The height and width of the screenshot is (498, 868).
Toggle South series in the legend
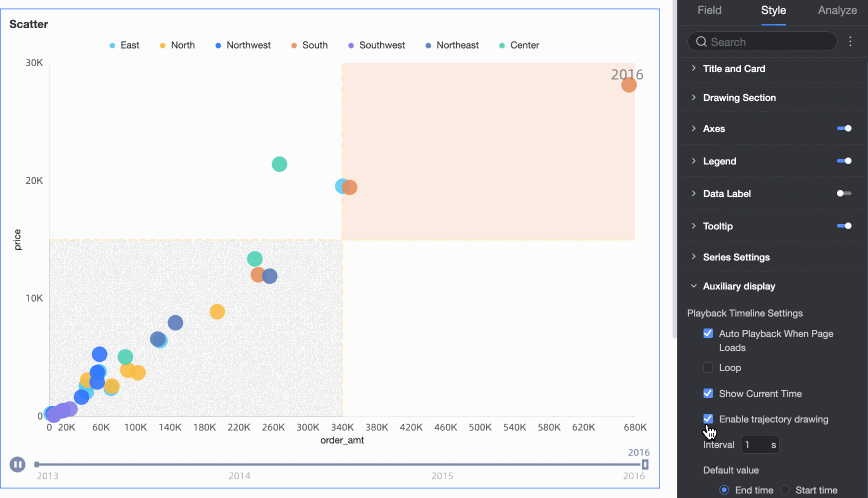309,45
